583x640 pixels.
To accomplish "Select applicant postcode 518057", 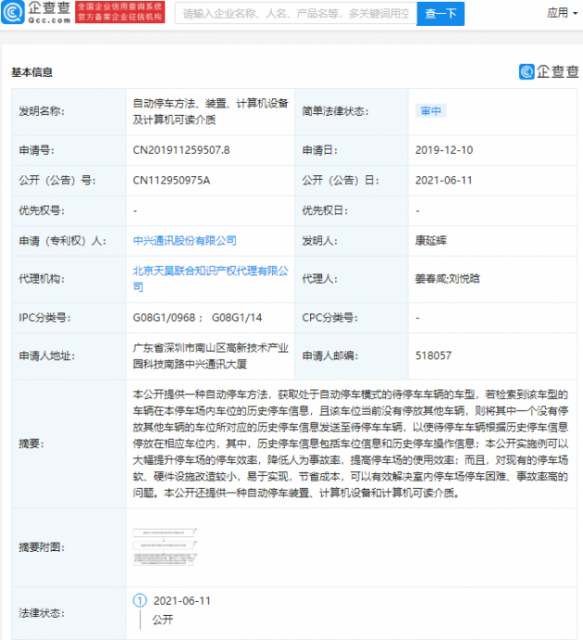I will coord(433,356).
